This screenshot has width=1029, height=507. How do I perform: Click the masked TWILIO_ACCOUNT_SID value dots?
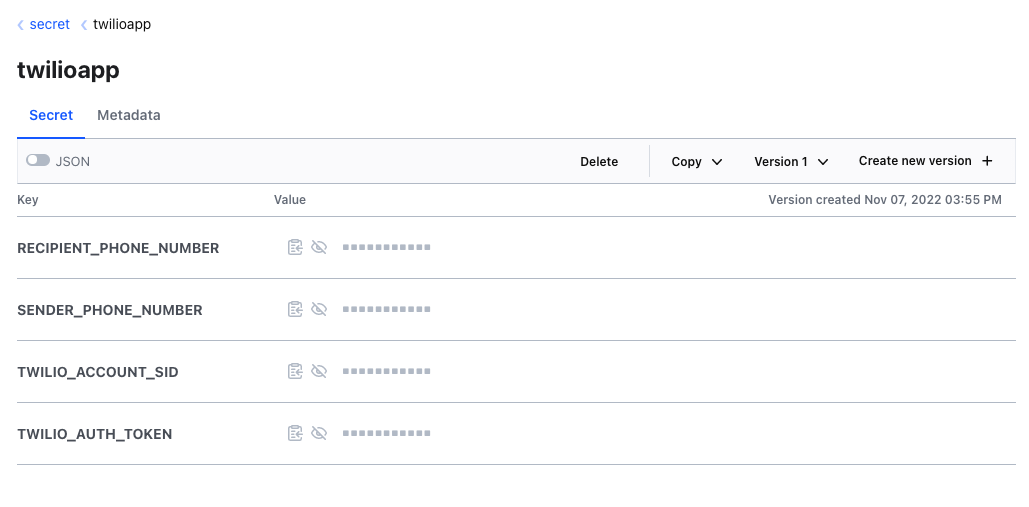click(387, 371)
